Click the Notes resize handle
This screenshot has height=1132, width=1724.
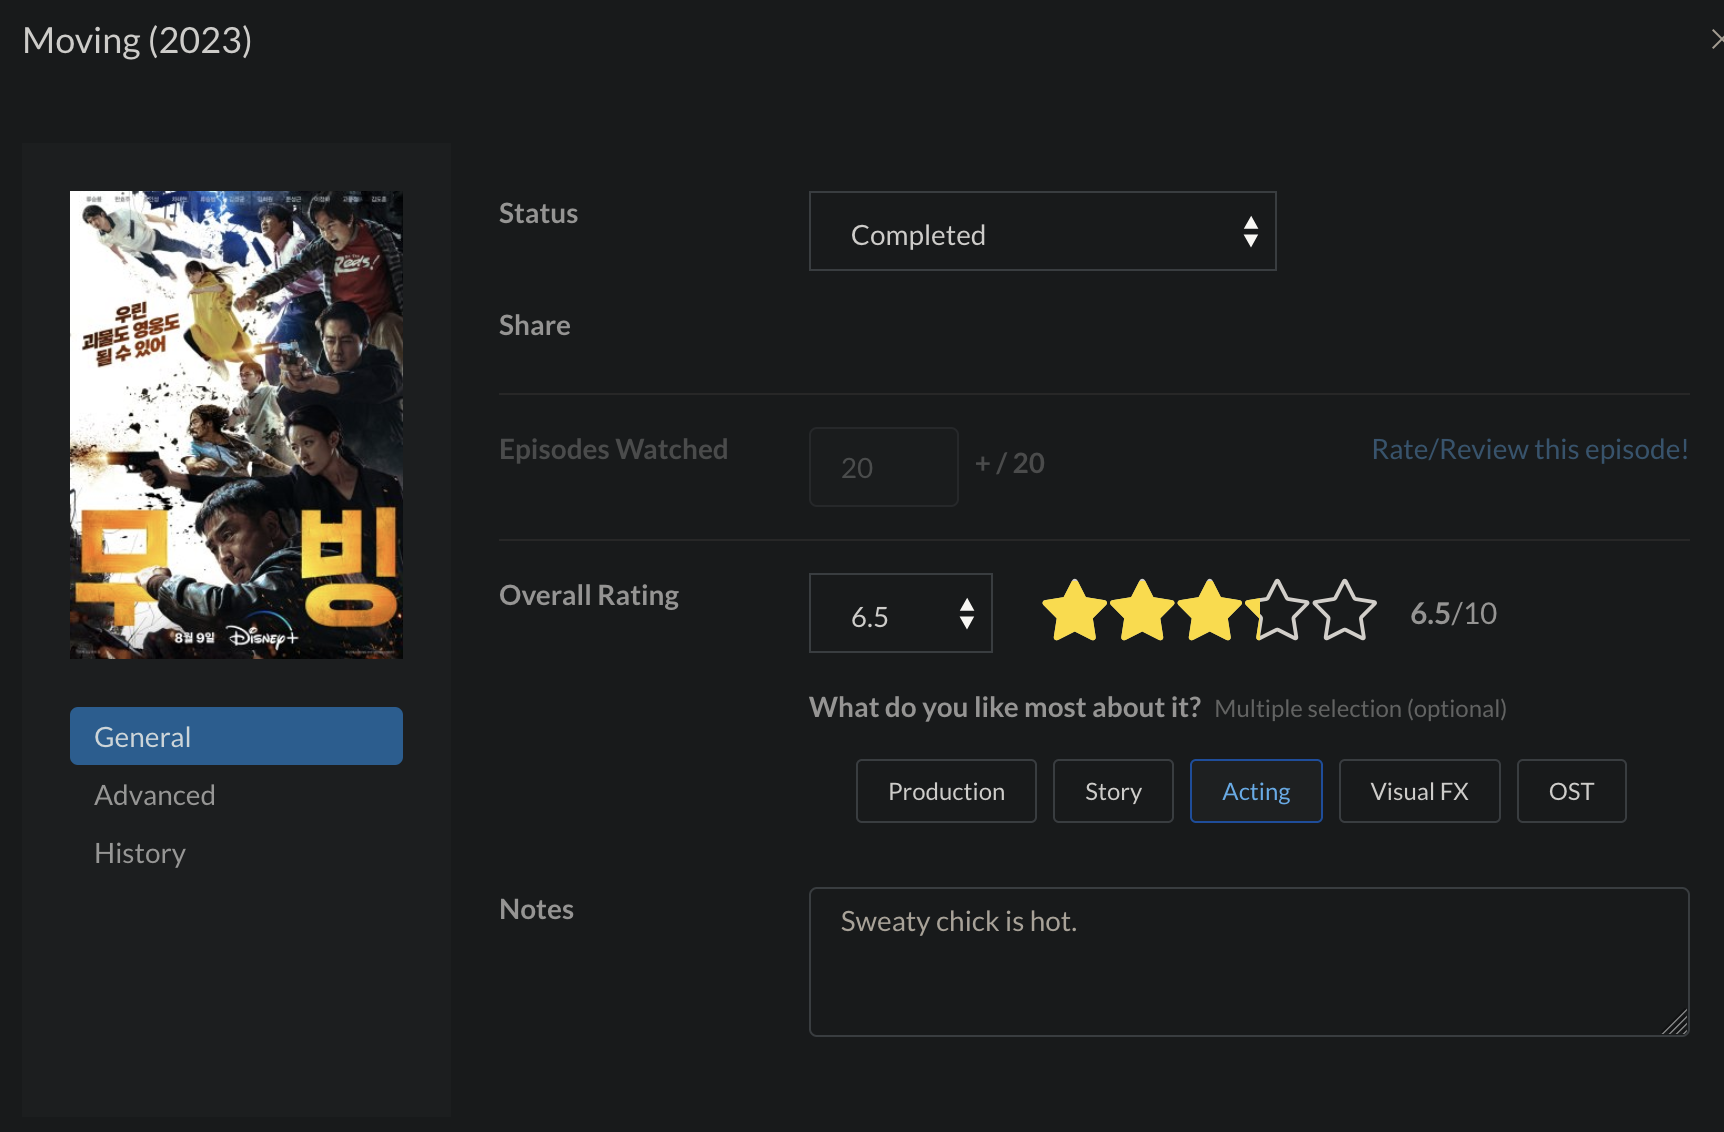click(1675, 1023)
